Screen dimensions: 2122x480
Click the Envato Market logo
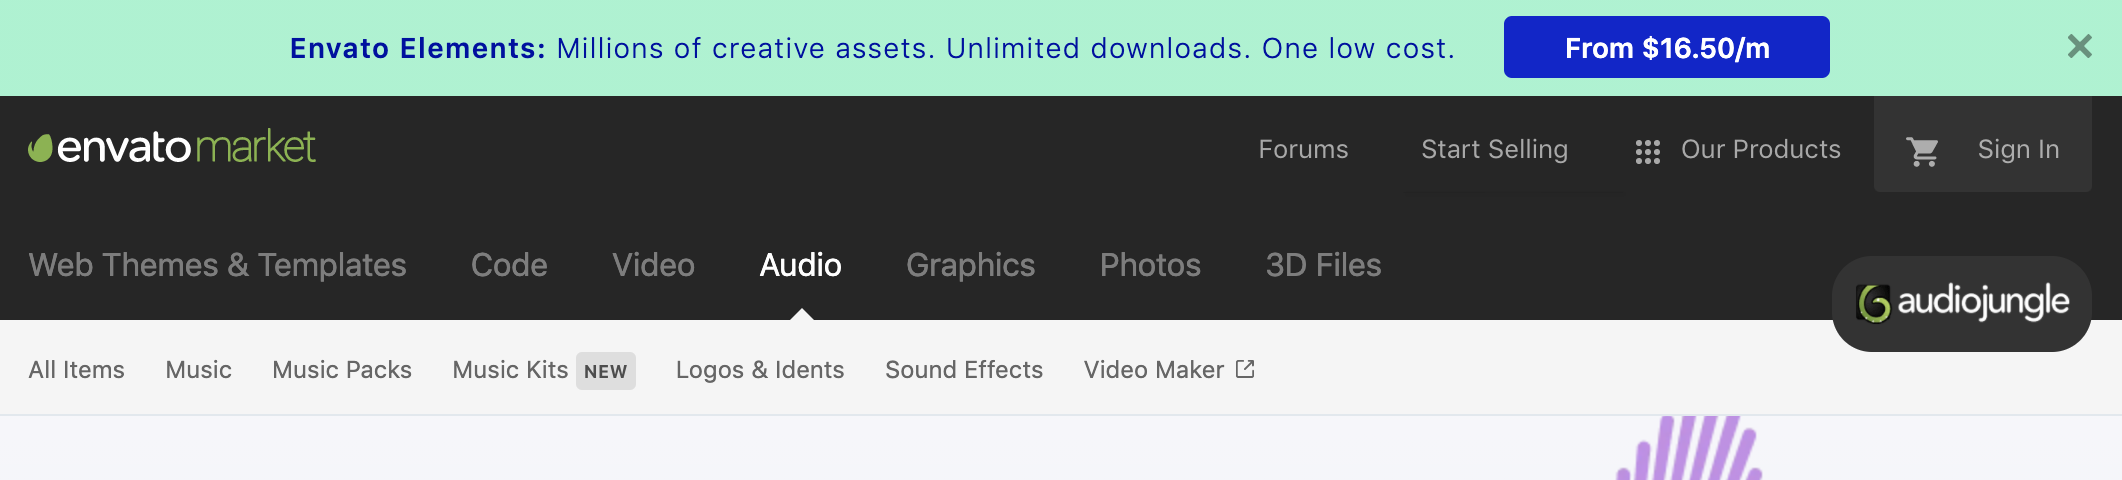tap(172, 148)
